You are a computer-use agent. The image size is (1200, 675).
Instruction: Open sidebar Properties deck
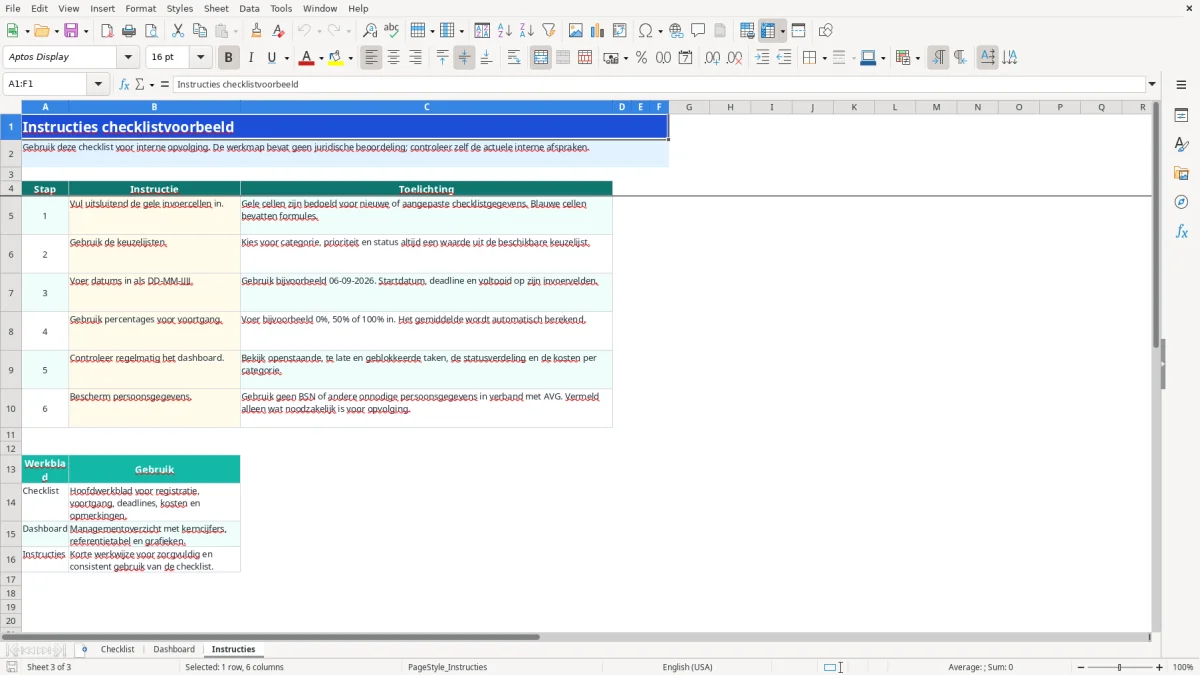(1181, 115)
